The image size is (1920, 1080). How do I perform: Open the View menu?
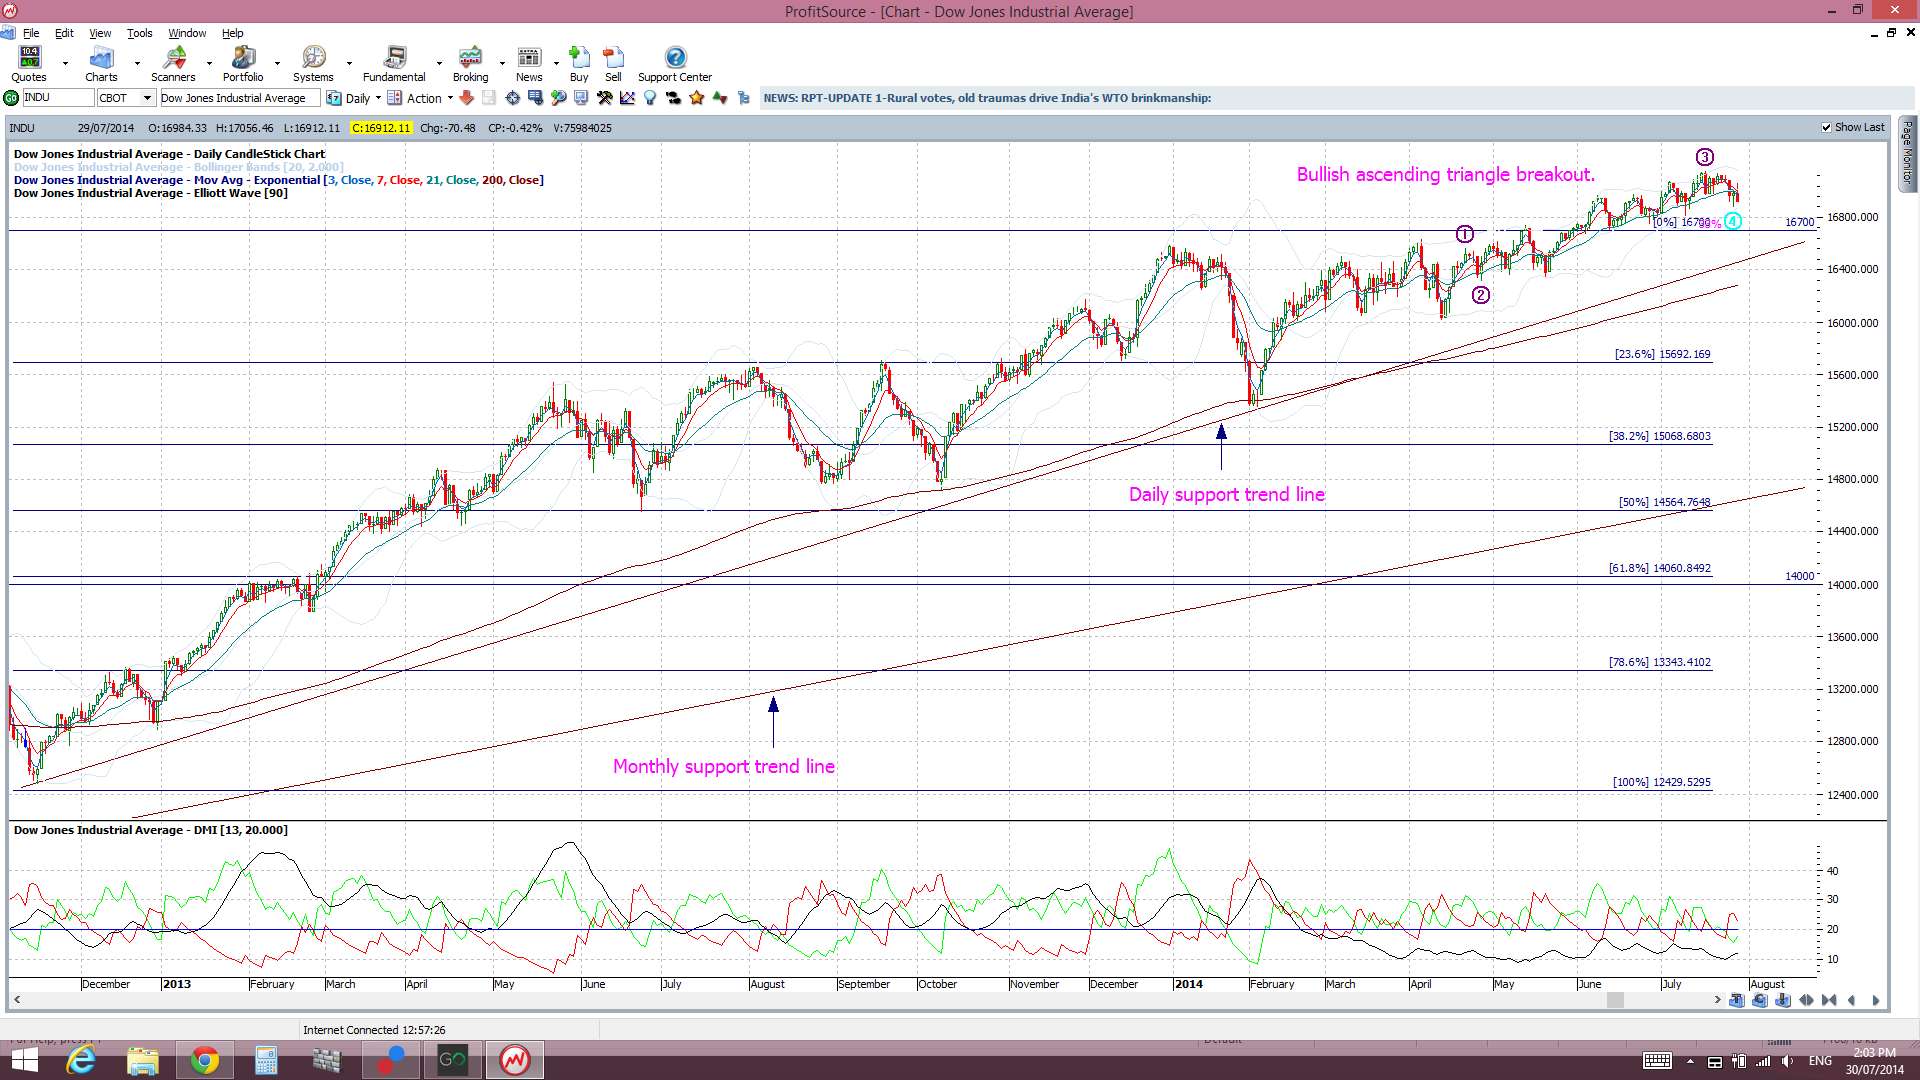pos(100,33)
